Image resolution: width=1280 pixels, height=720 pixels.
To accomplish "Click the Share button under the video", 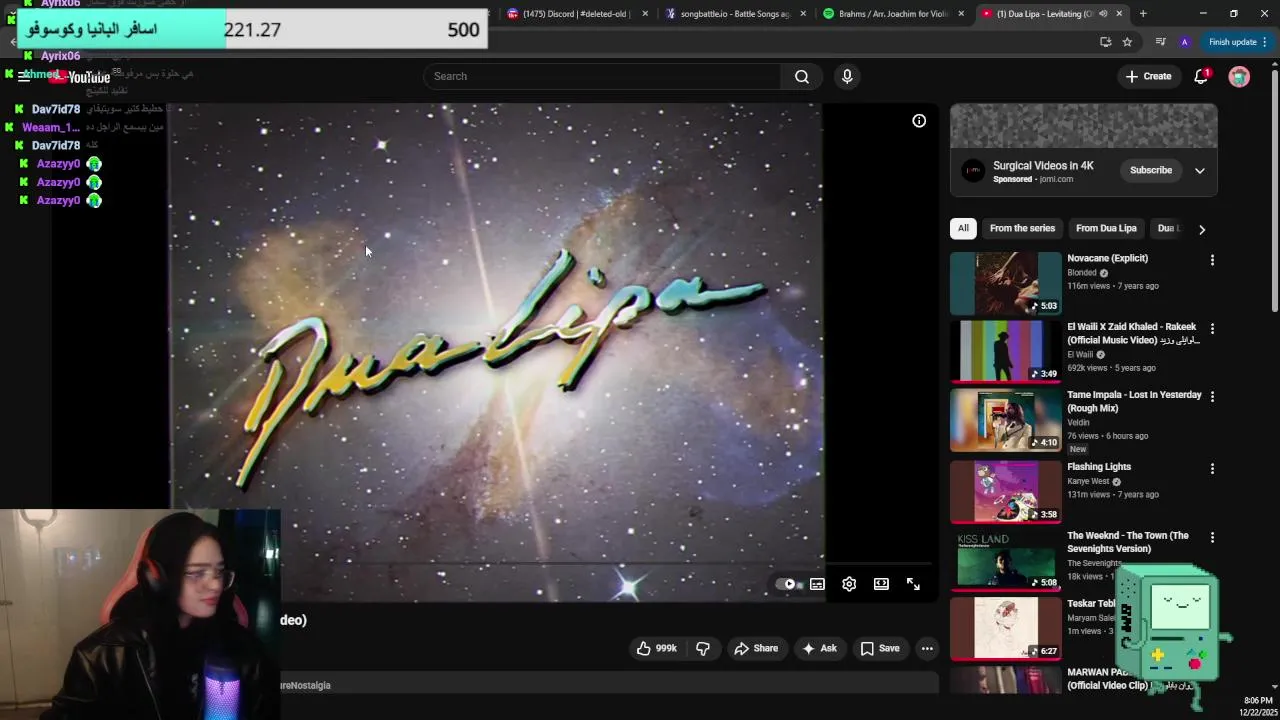I will [756, 648].
